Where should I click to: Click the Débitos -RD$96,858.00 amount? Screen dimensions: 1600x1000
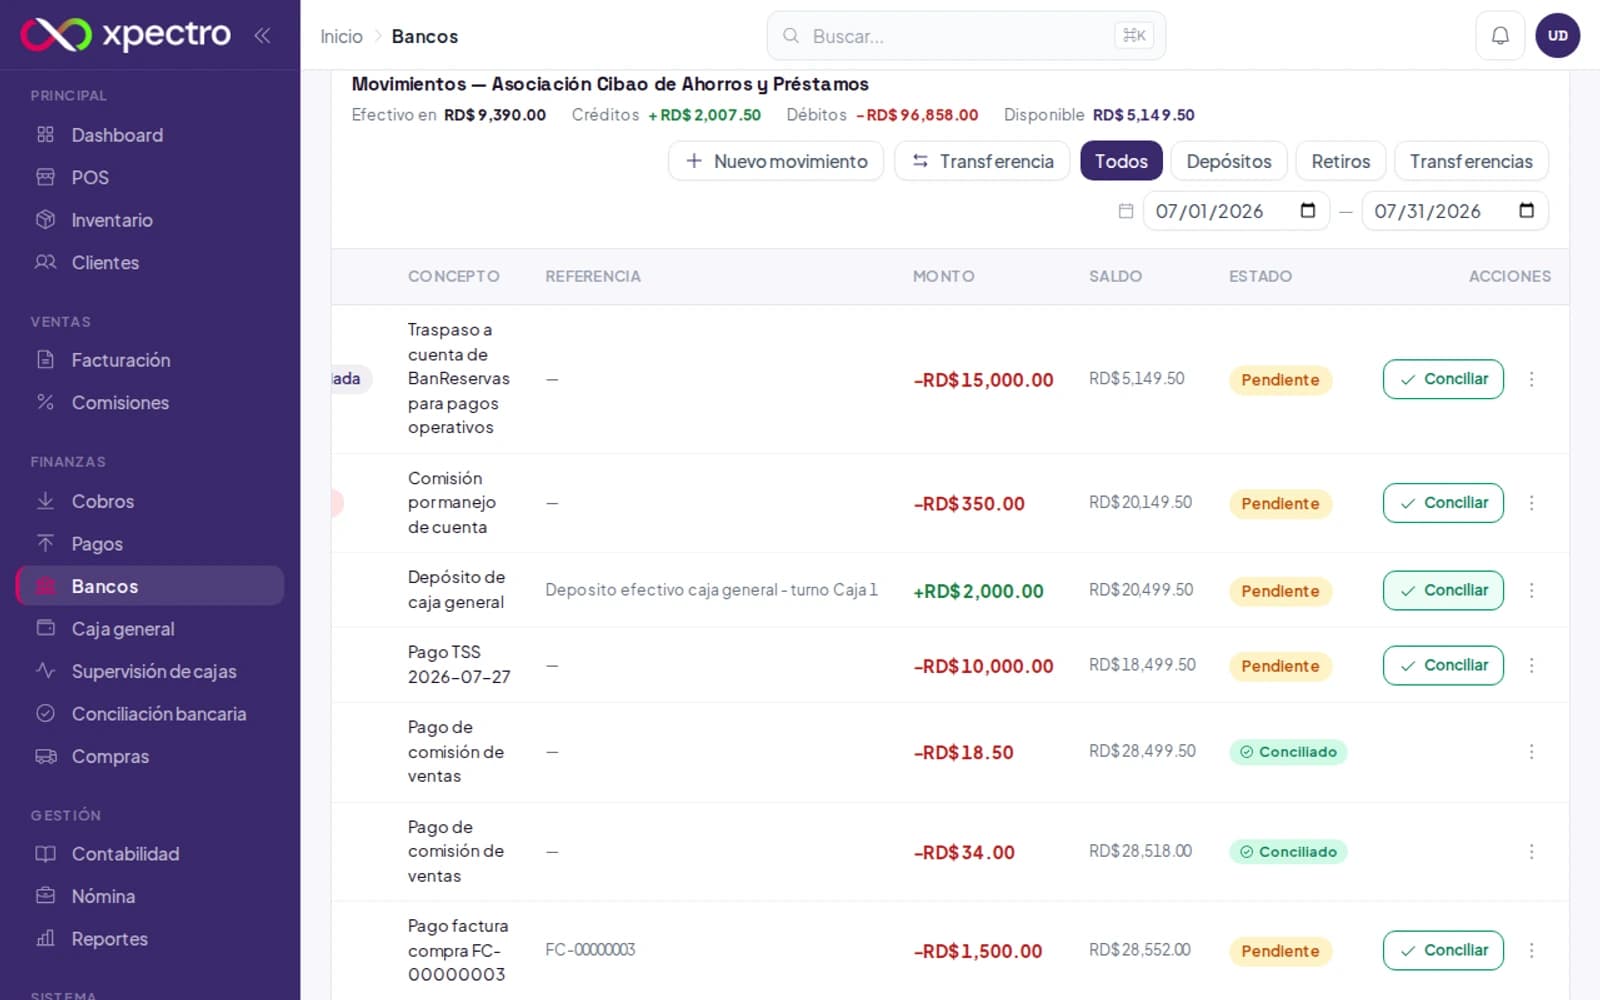(917, 115)
